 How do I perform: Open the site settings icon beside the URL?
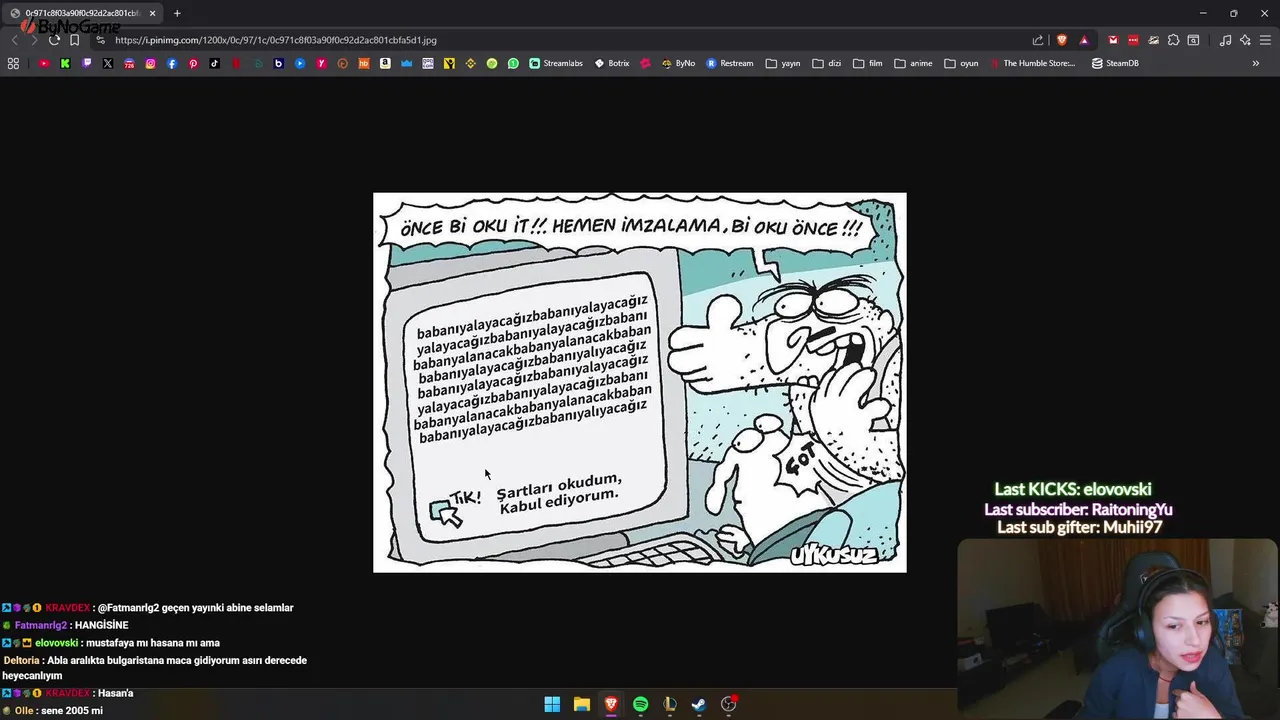100,40
